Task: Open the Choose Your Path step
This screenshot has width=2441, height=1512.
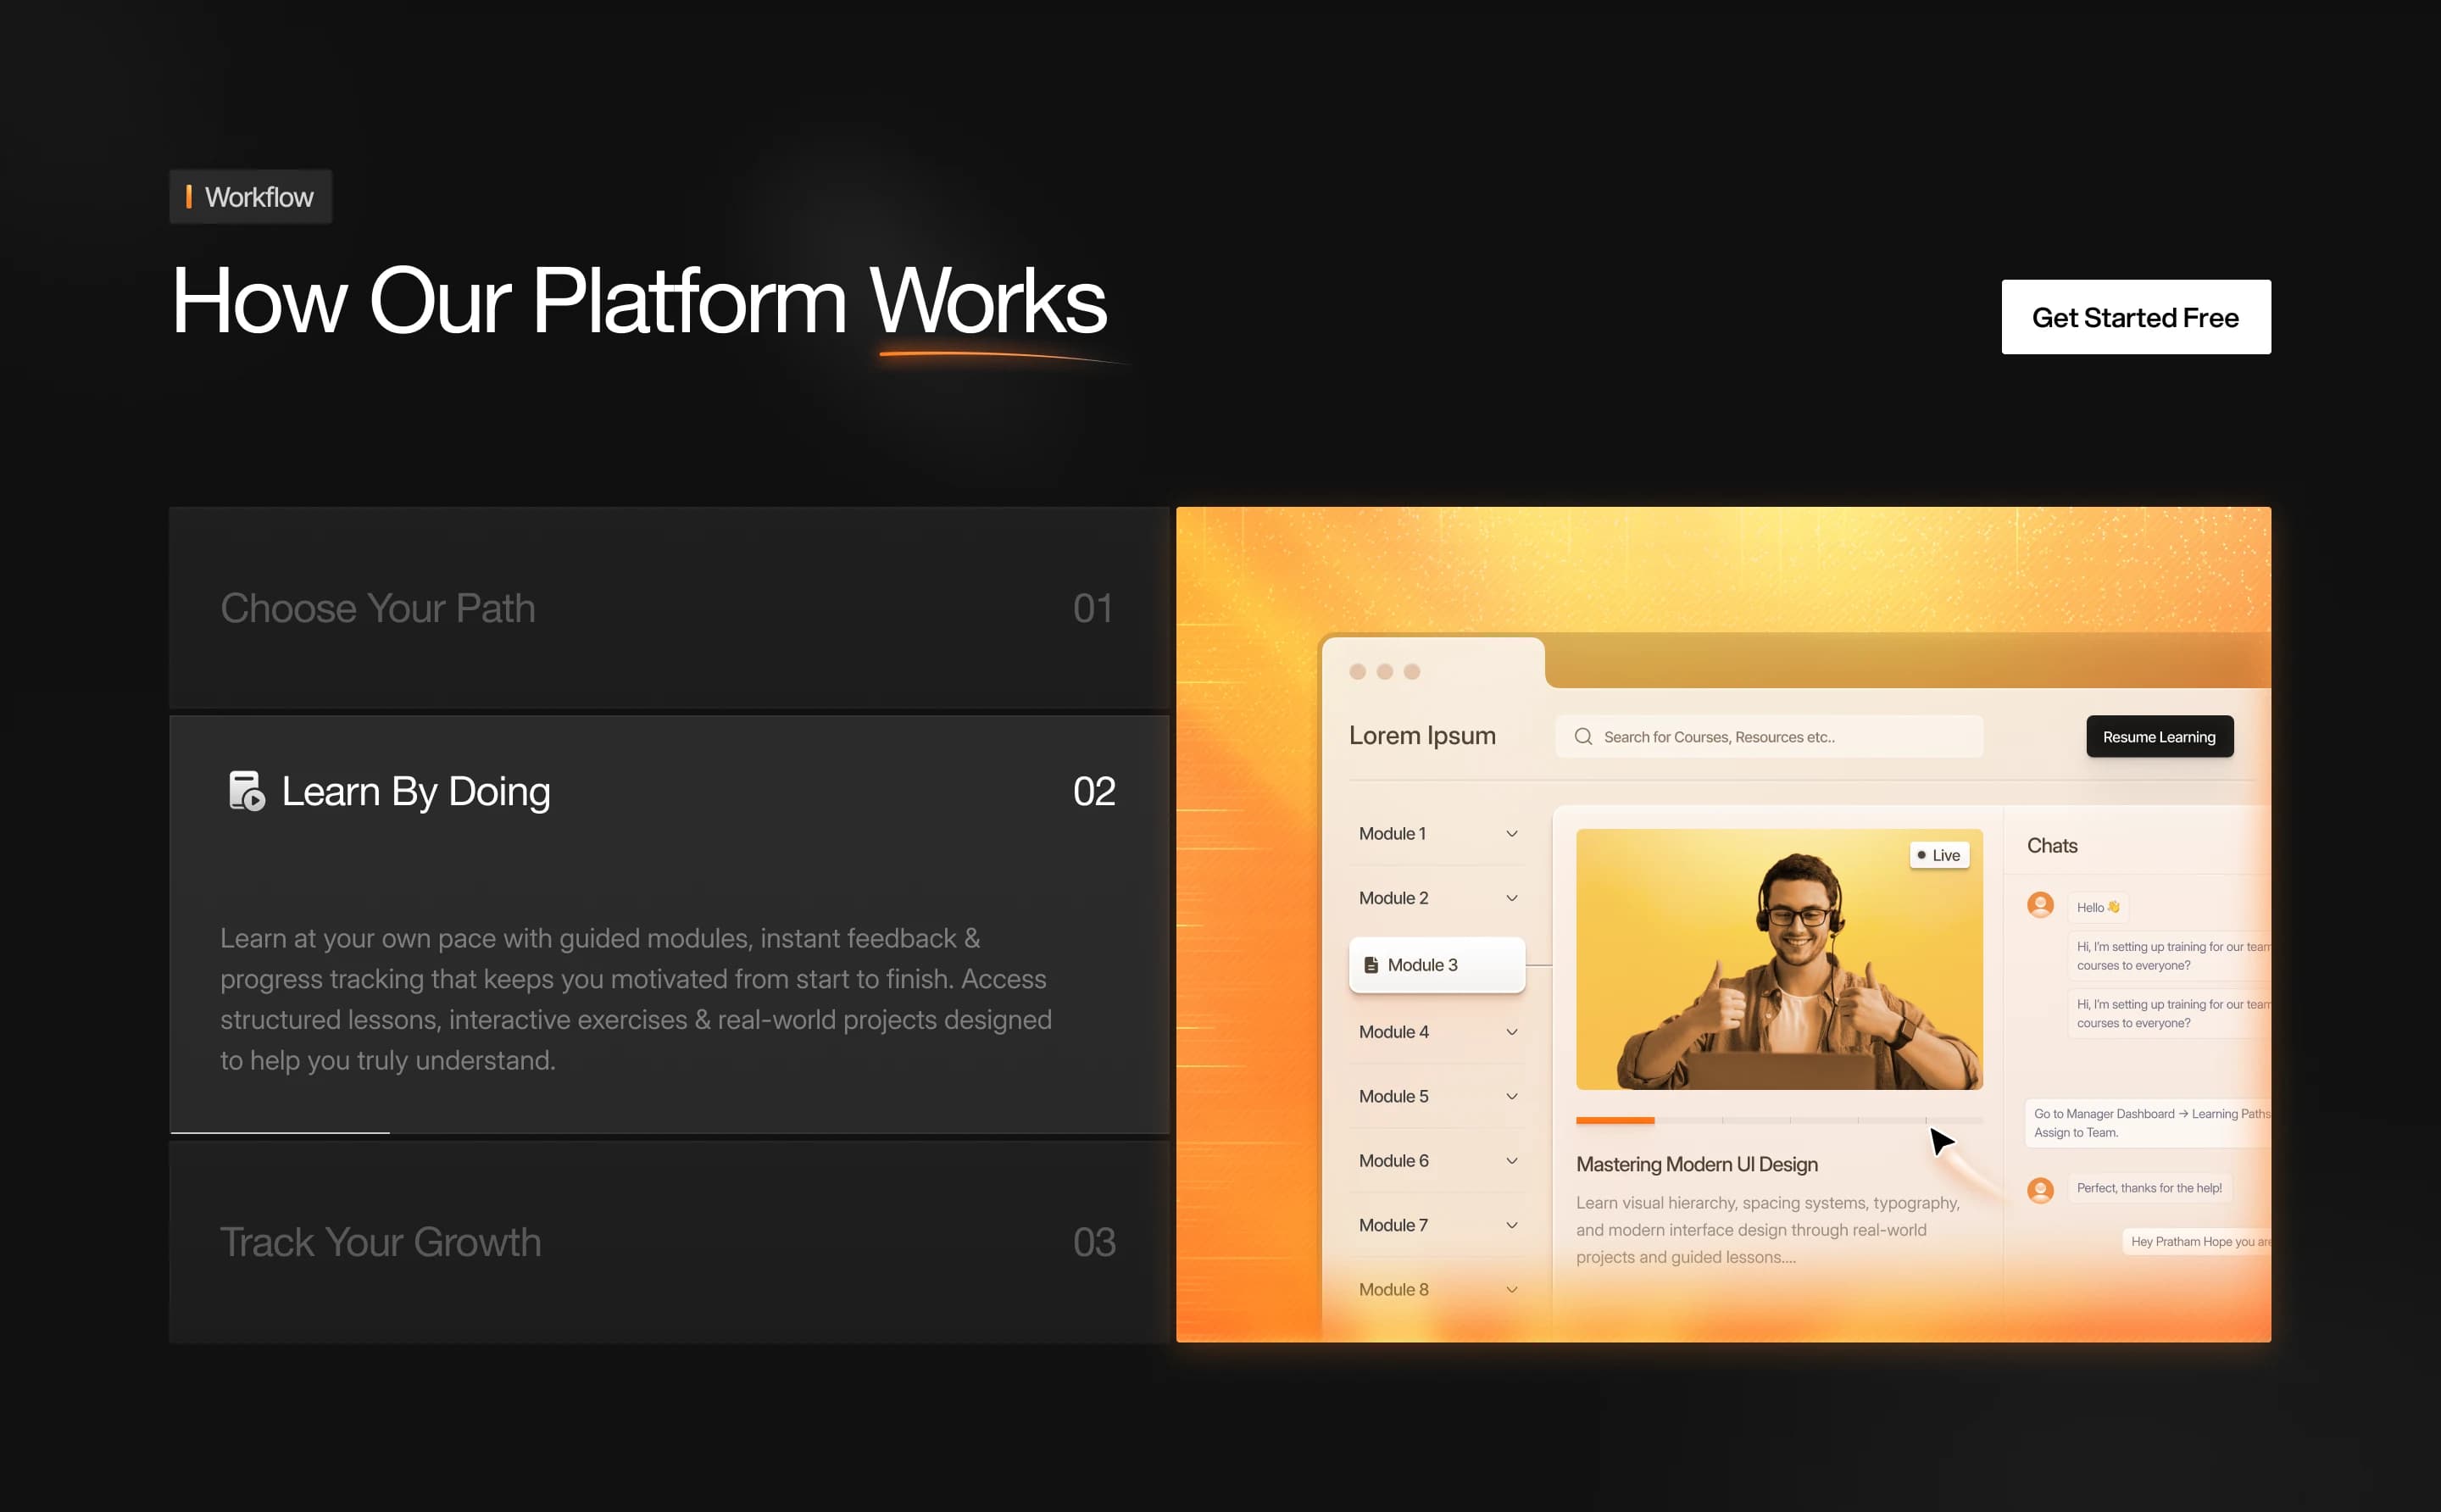Action: (669, 608)
